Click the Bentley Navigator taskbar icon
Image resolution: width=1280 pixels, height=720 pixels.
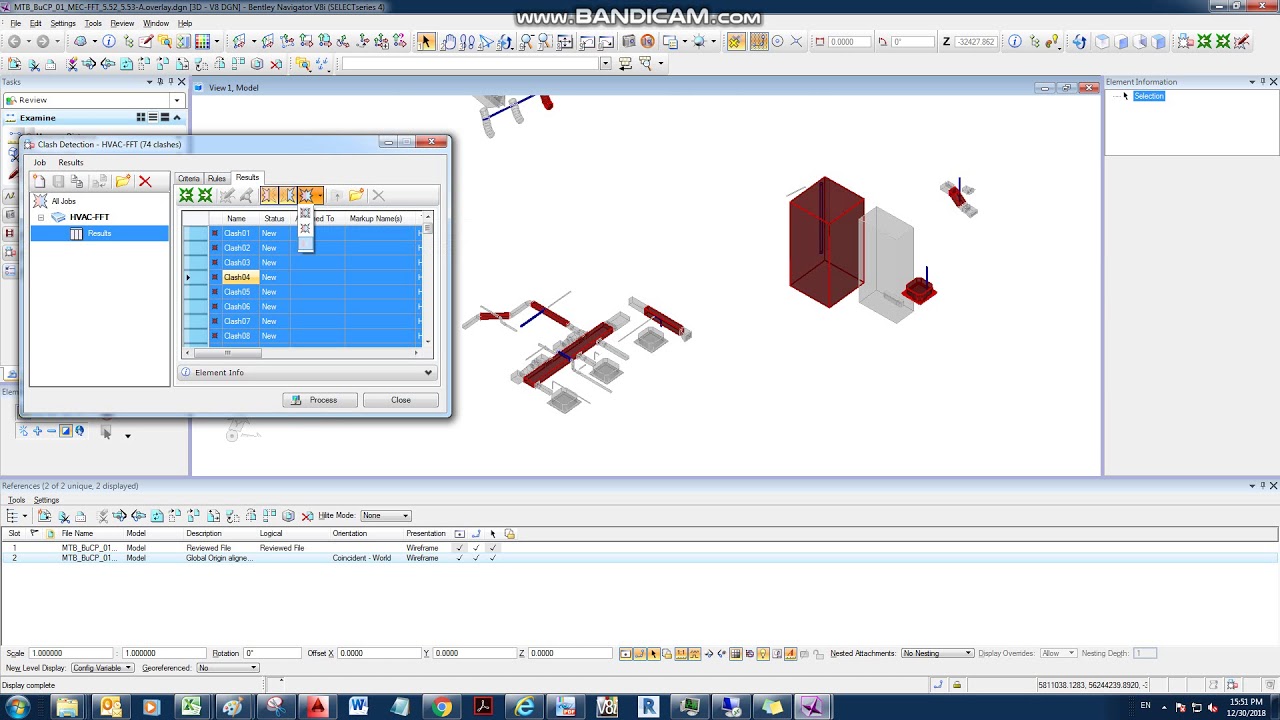pos(812,707)
